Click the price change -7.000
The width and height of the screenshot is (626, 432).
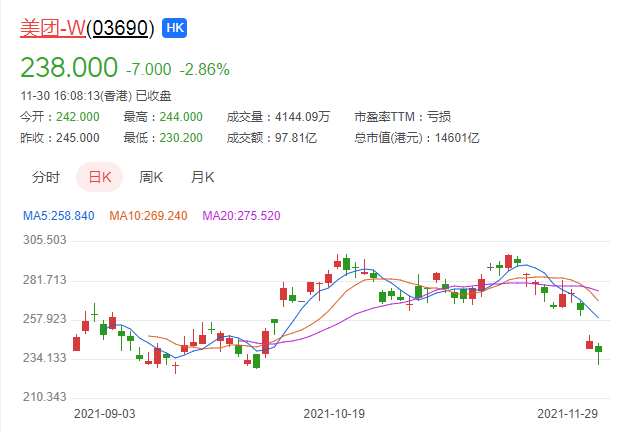pyautogui.click(x=149, y=69)
